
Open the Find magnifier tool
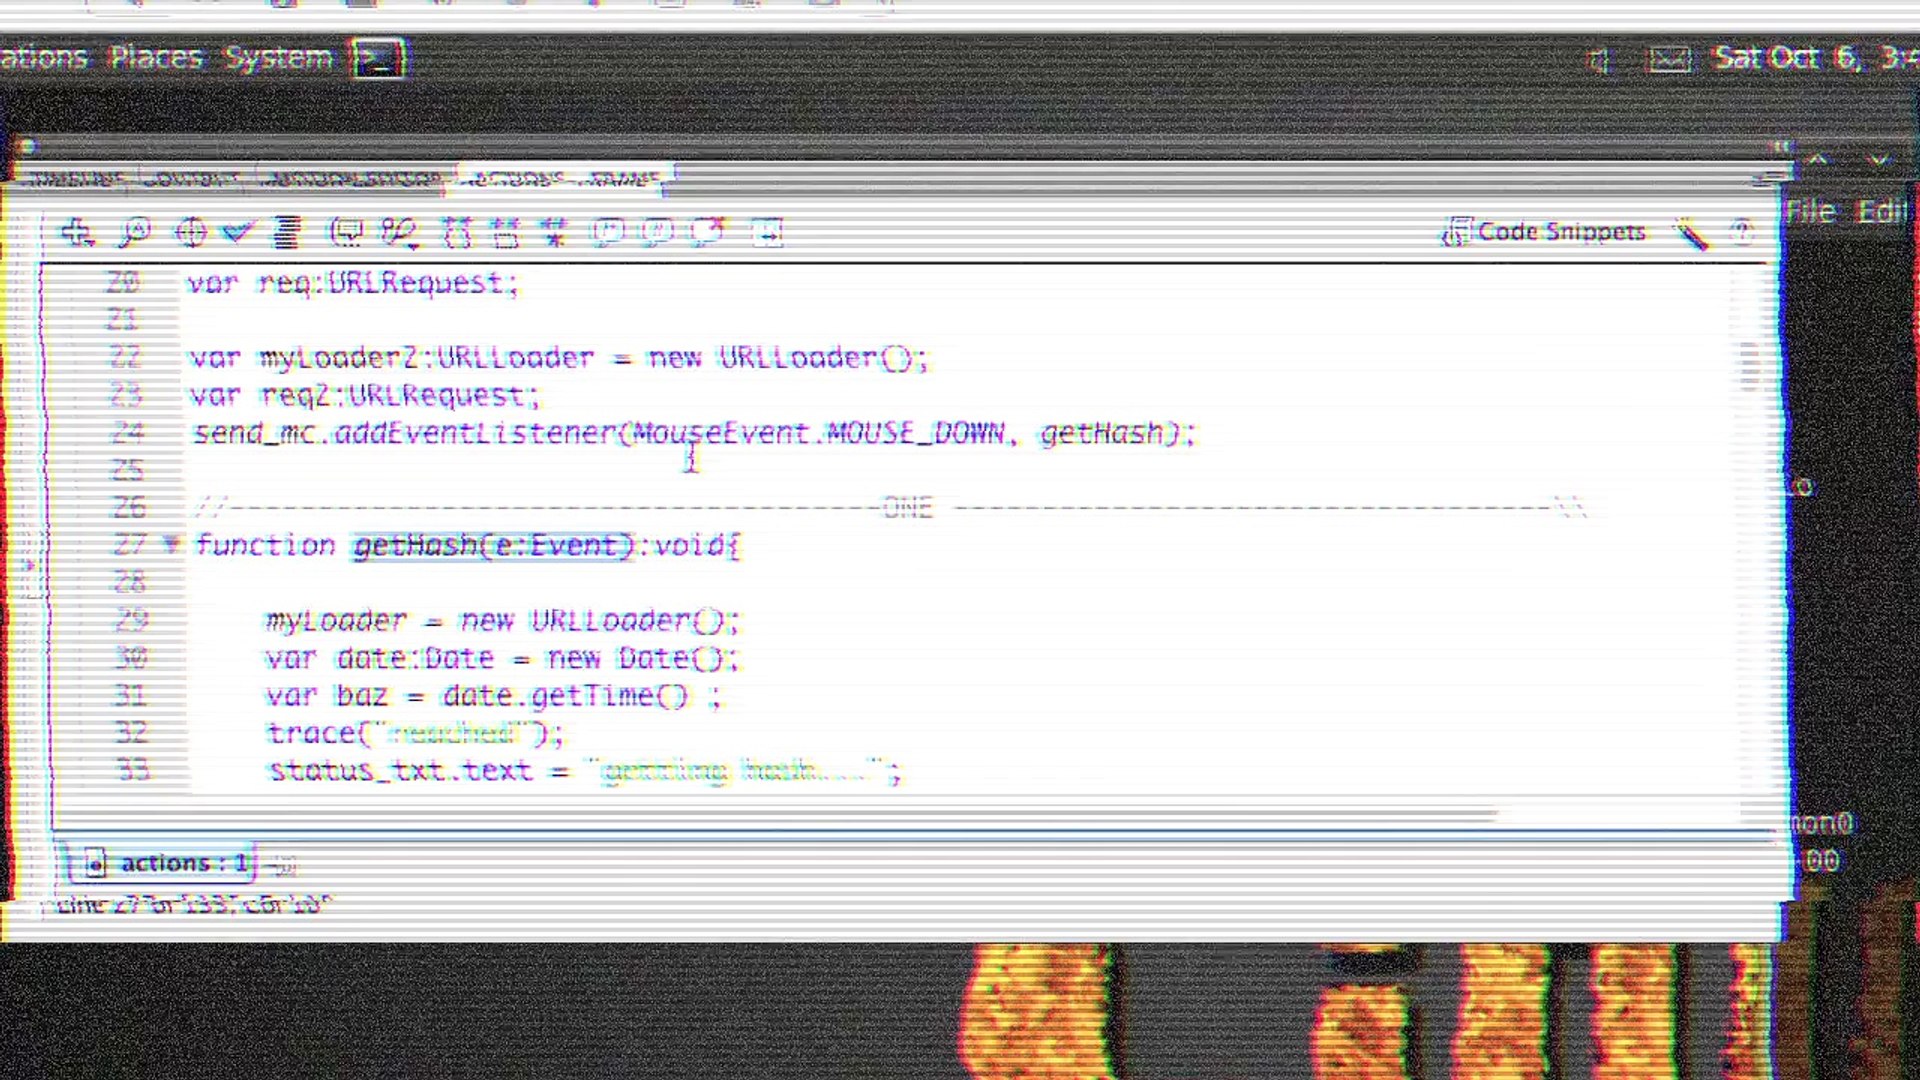point(134,232)
